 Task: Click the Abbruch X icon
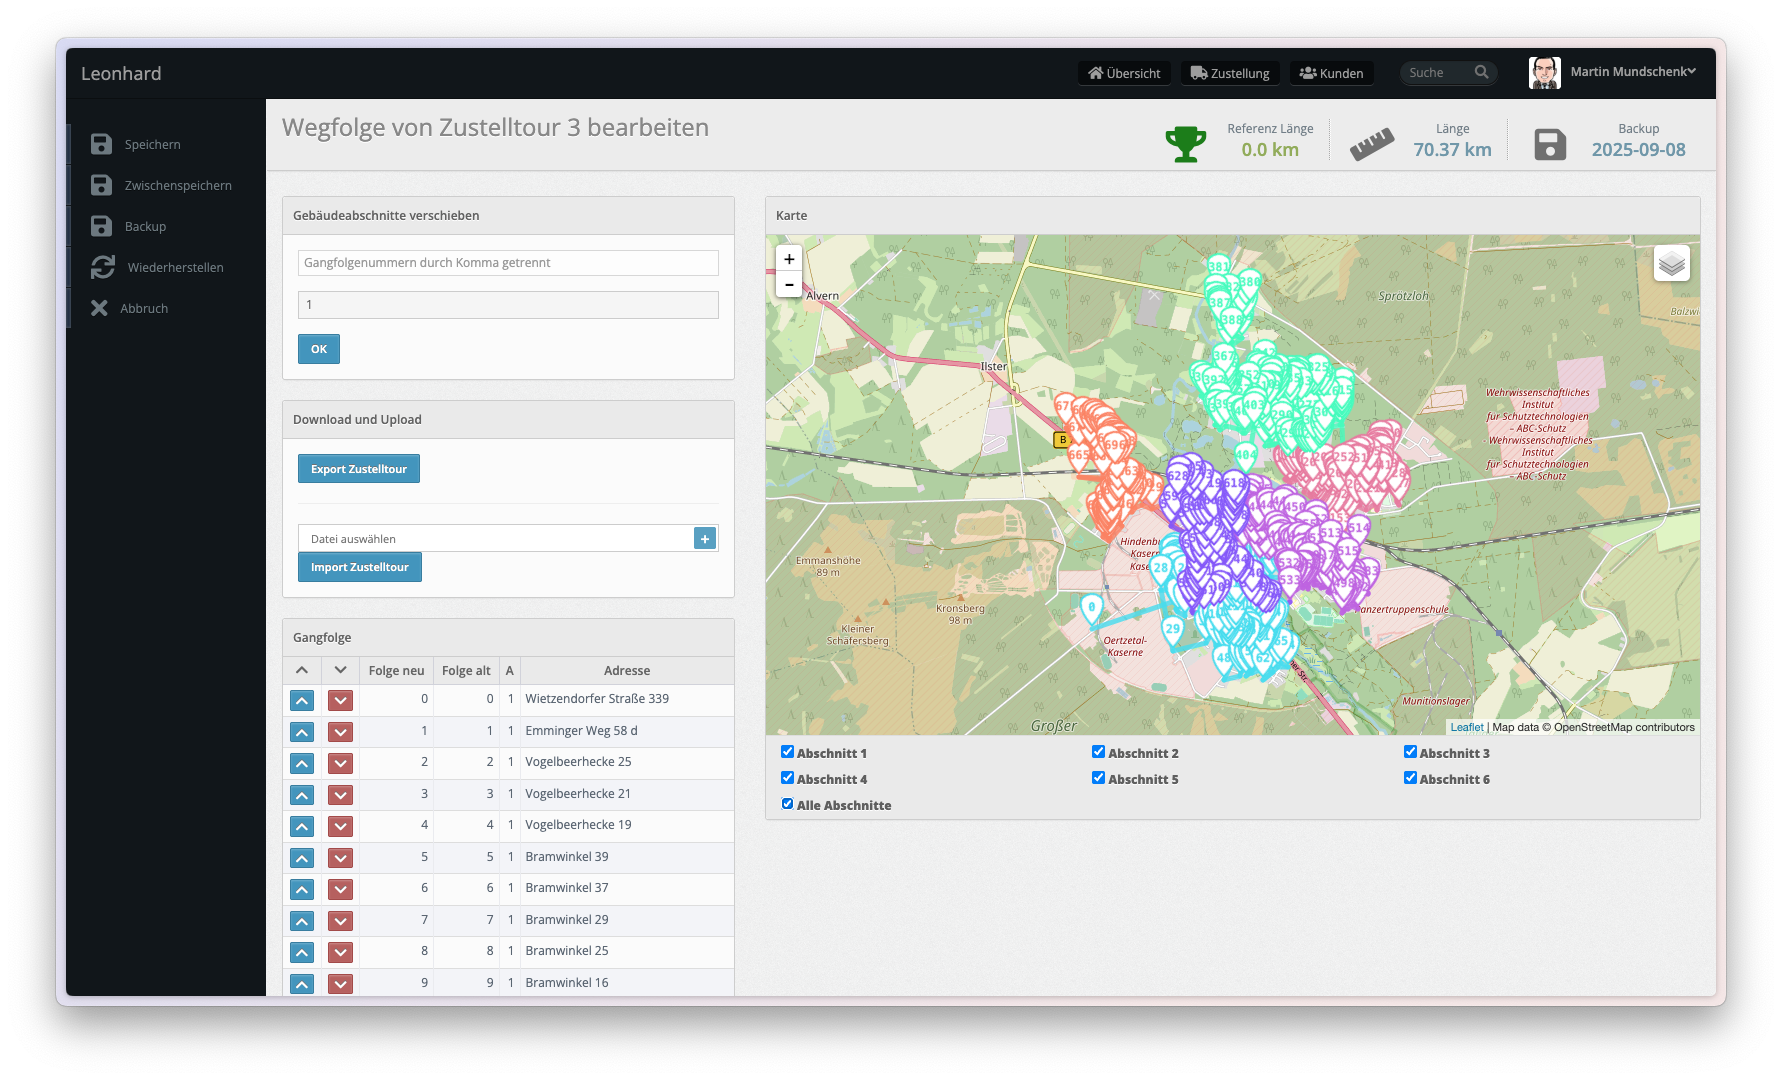99,308
